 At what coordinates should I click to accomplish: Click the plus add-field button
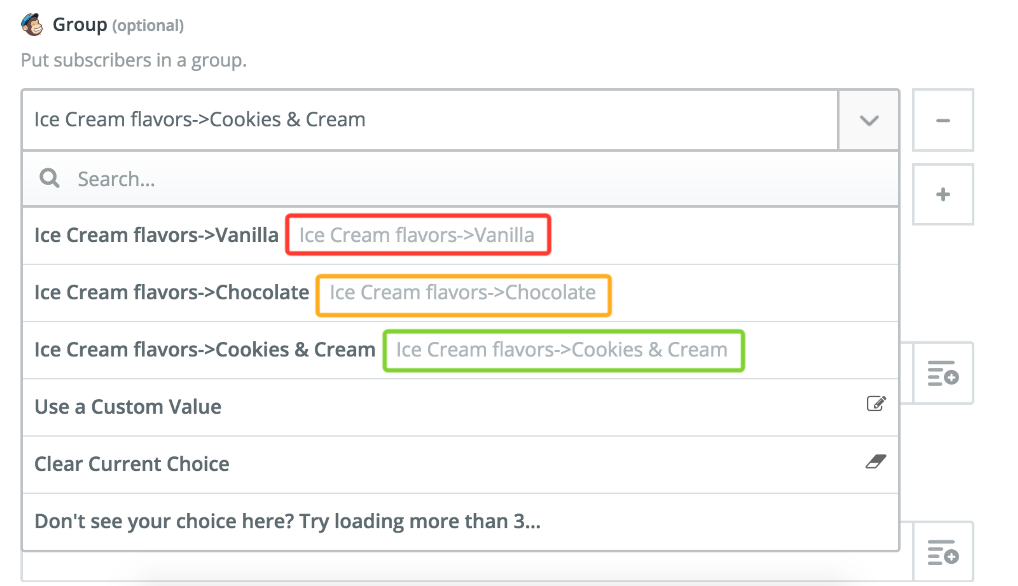pos(943,194)
